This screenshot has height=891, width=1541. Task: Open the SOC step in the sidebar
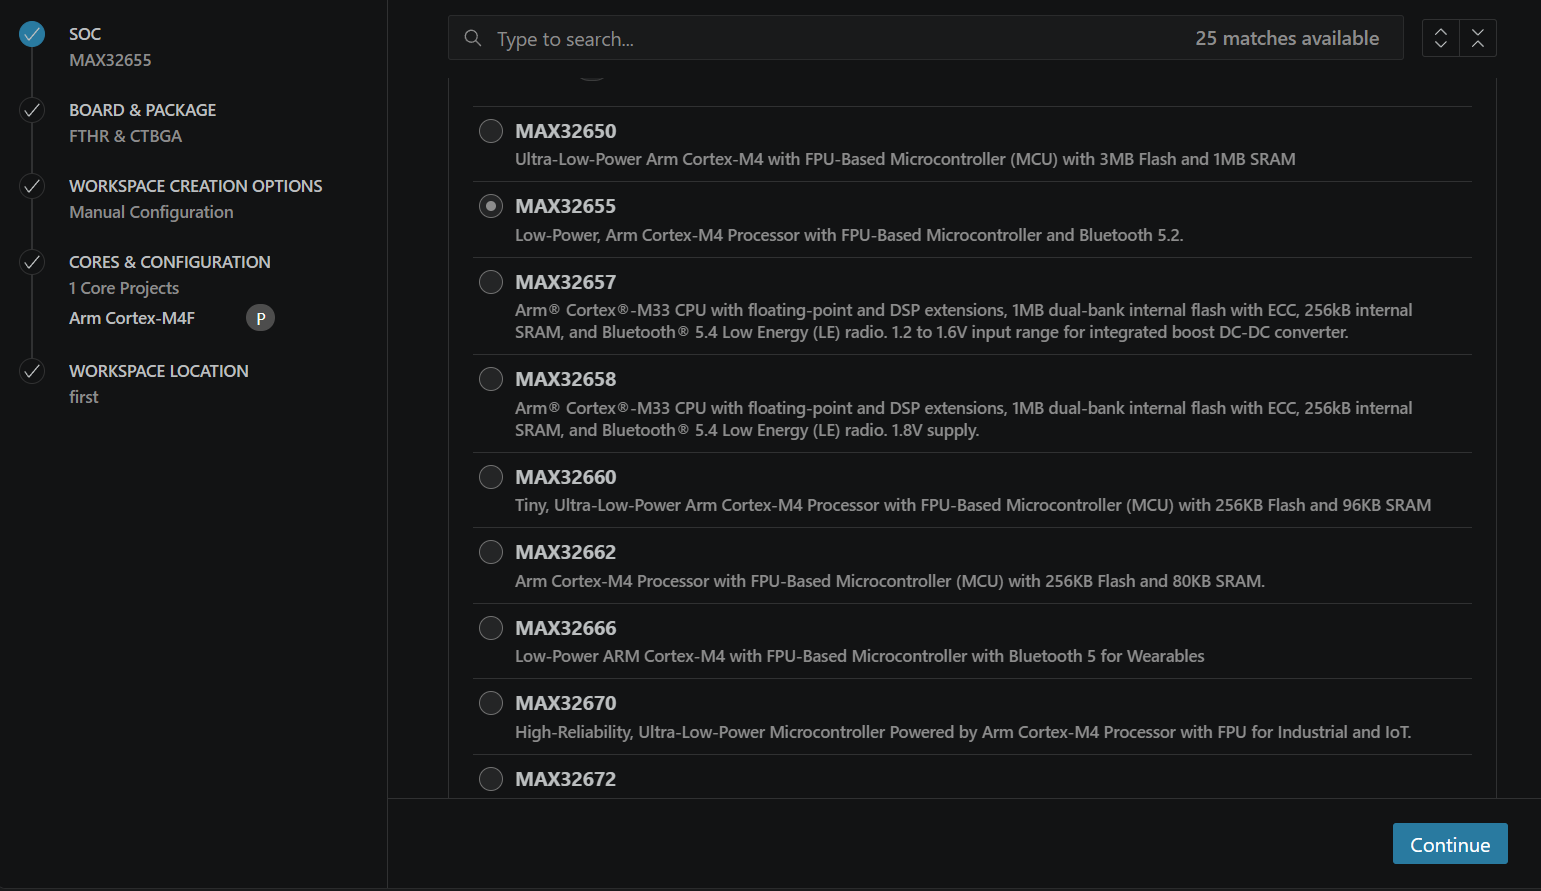(x=85, y=34)
